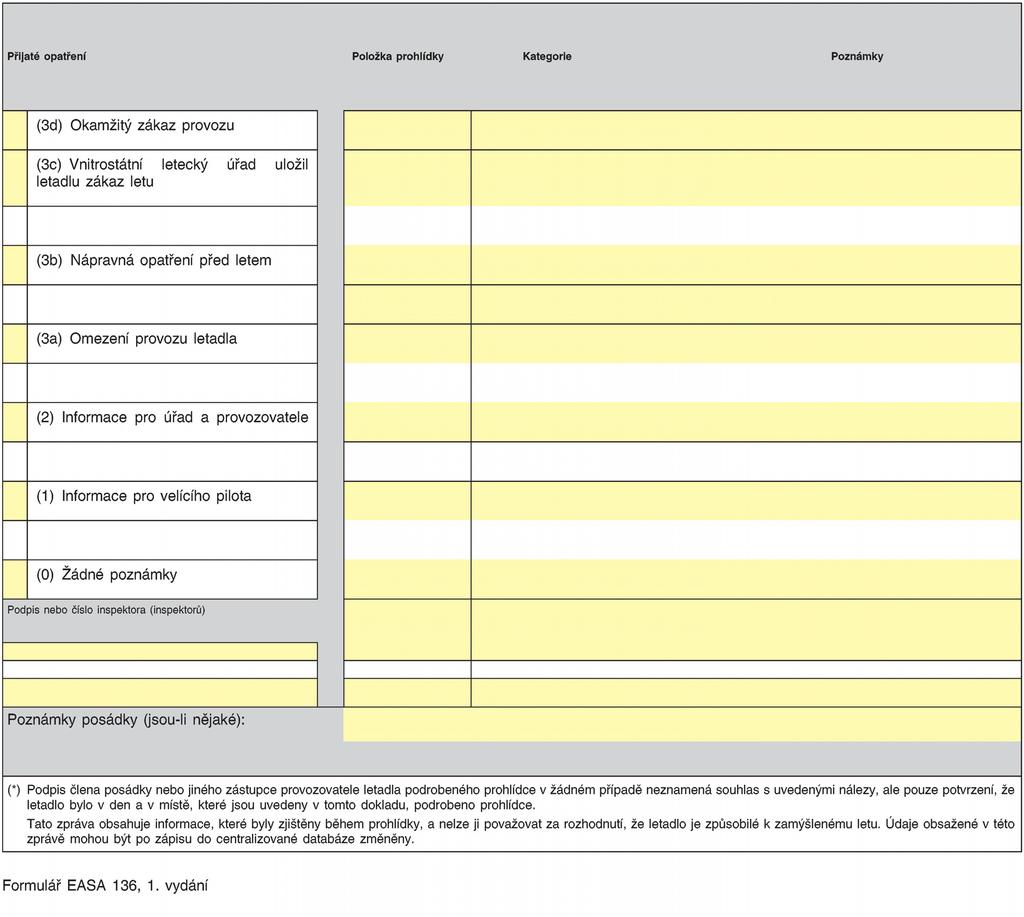This screenshot has width=1024, height=917.
Task: Click the crew remarks yellow input field
Action: (x=682, y=724)
